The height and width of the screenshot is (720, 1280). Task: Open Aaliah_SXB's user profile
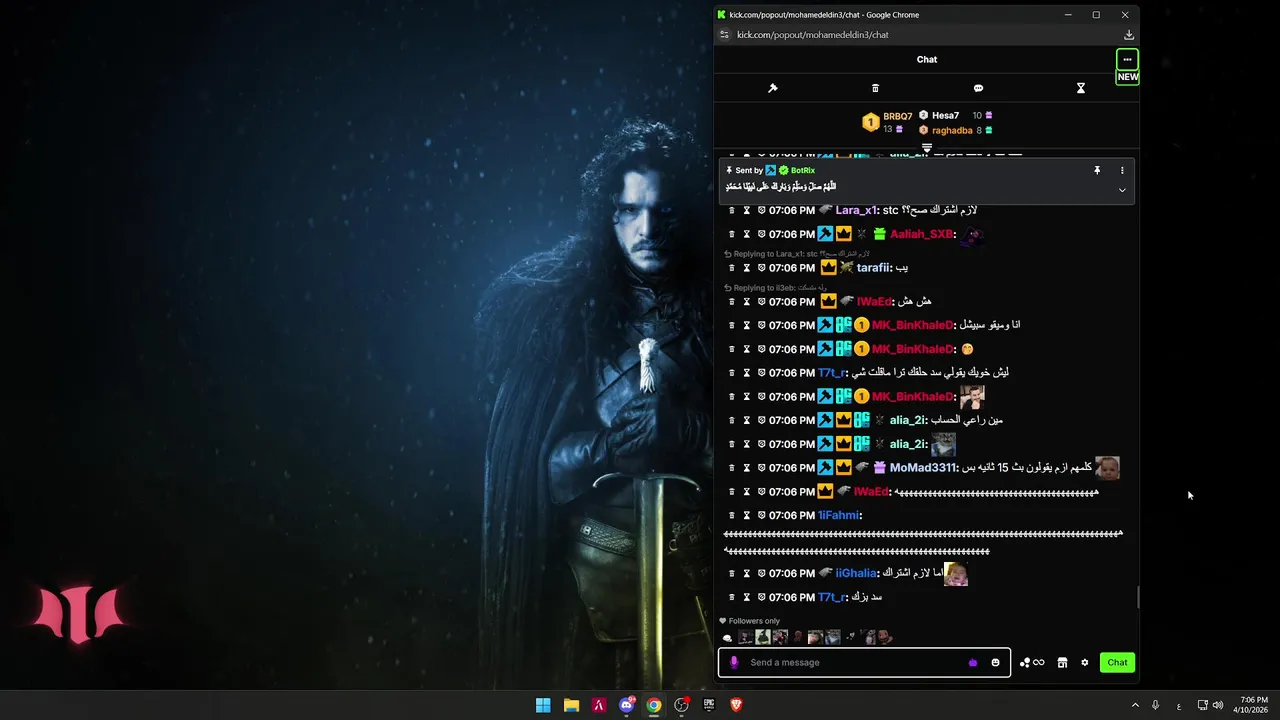[921, 234]
